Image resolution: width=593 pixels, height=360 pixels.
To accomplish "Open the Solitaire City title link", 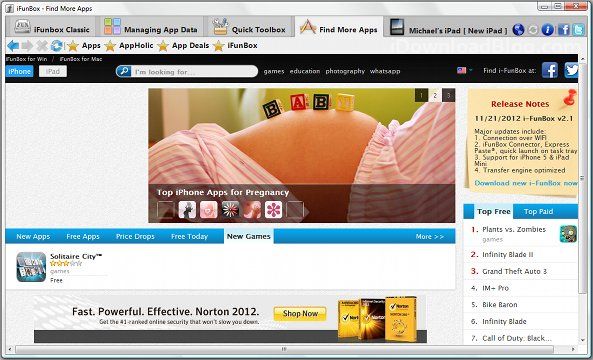I will (x=76, y=256).
